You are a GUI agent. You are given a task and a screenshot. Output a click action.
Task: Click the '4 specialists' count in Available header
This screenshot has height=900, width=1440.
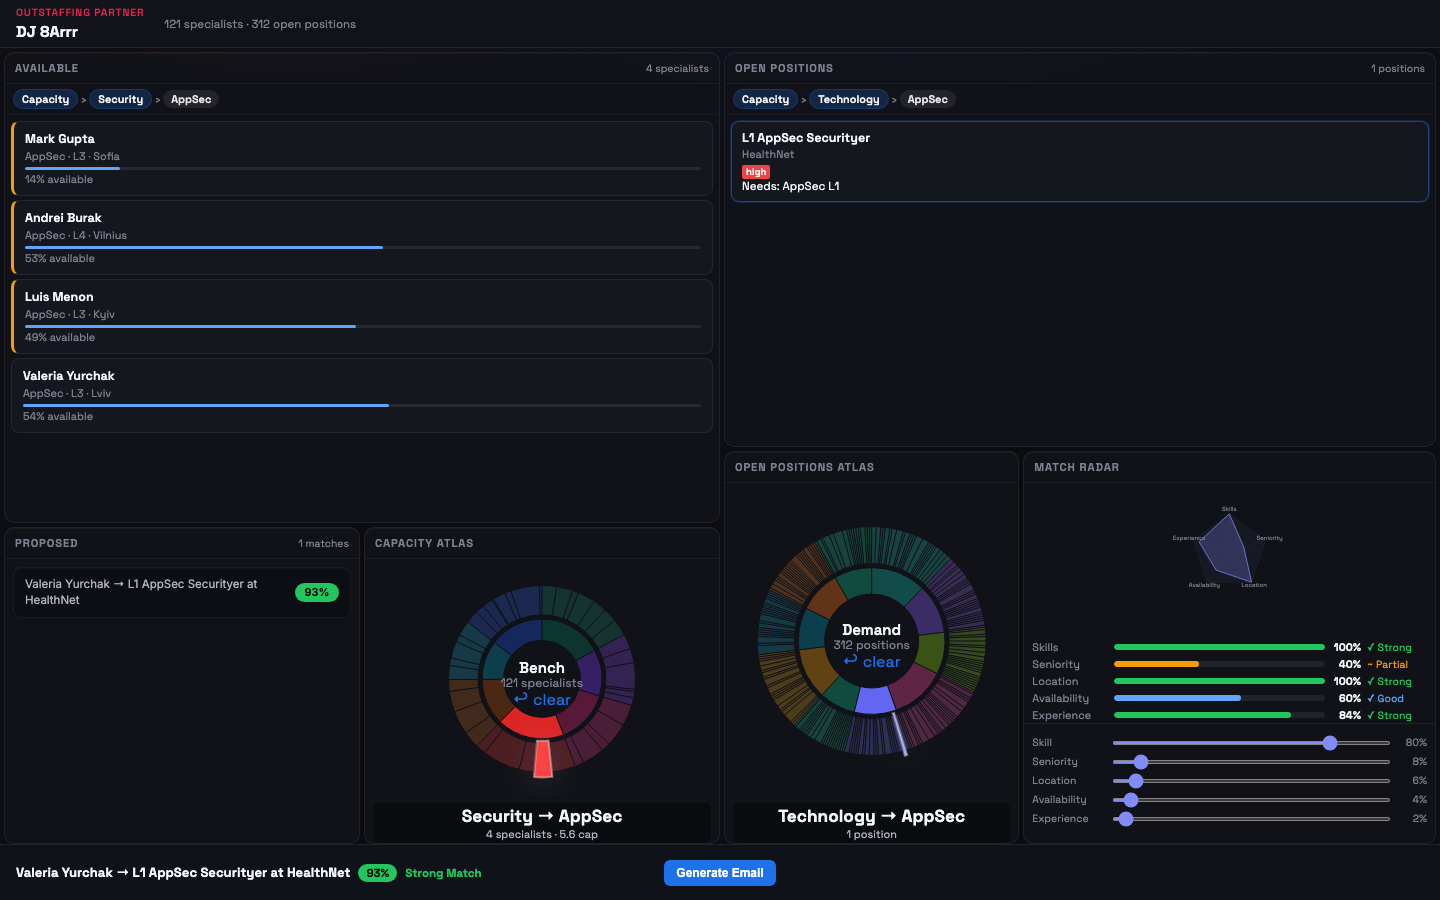pos(677,69)
